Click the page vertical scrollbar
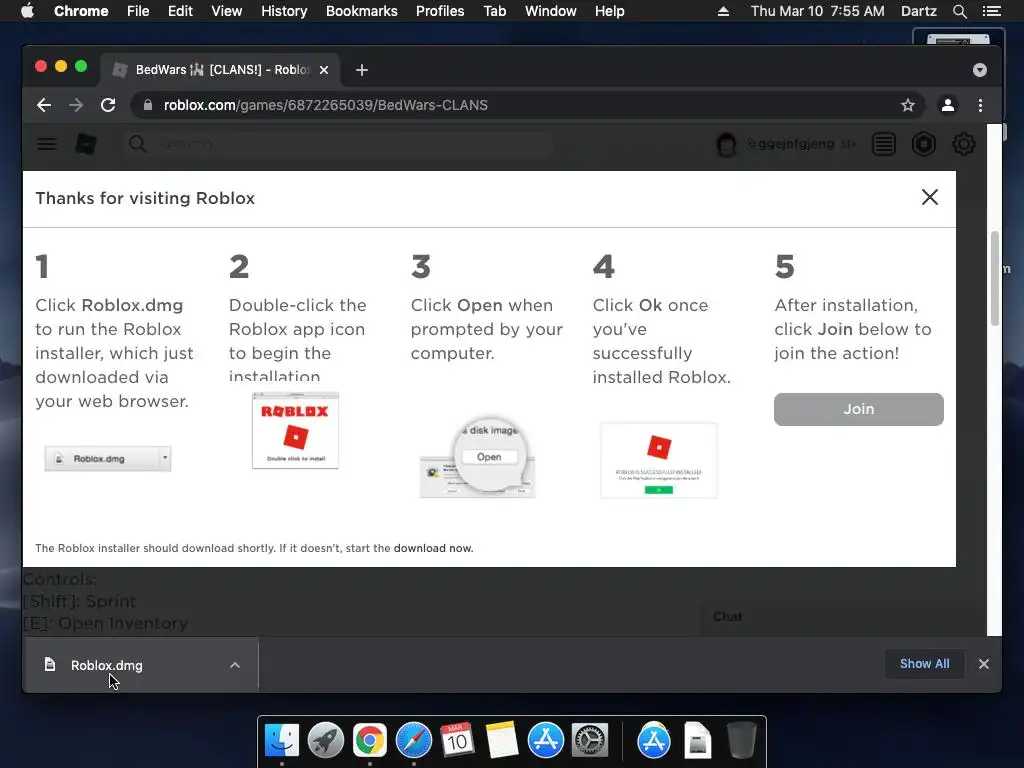Image resolution: width=1024 pixels, height=768 pixels. [995, 278]
